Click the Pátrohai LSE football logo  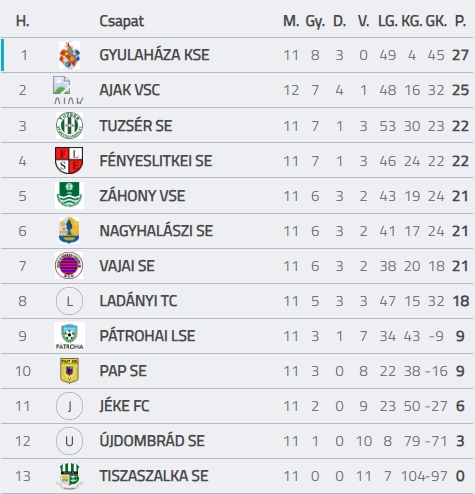(69, 336)
